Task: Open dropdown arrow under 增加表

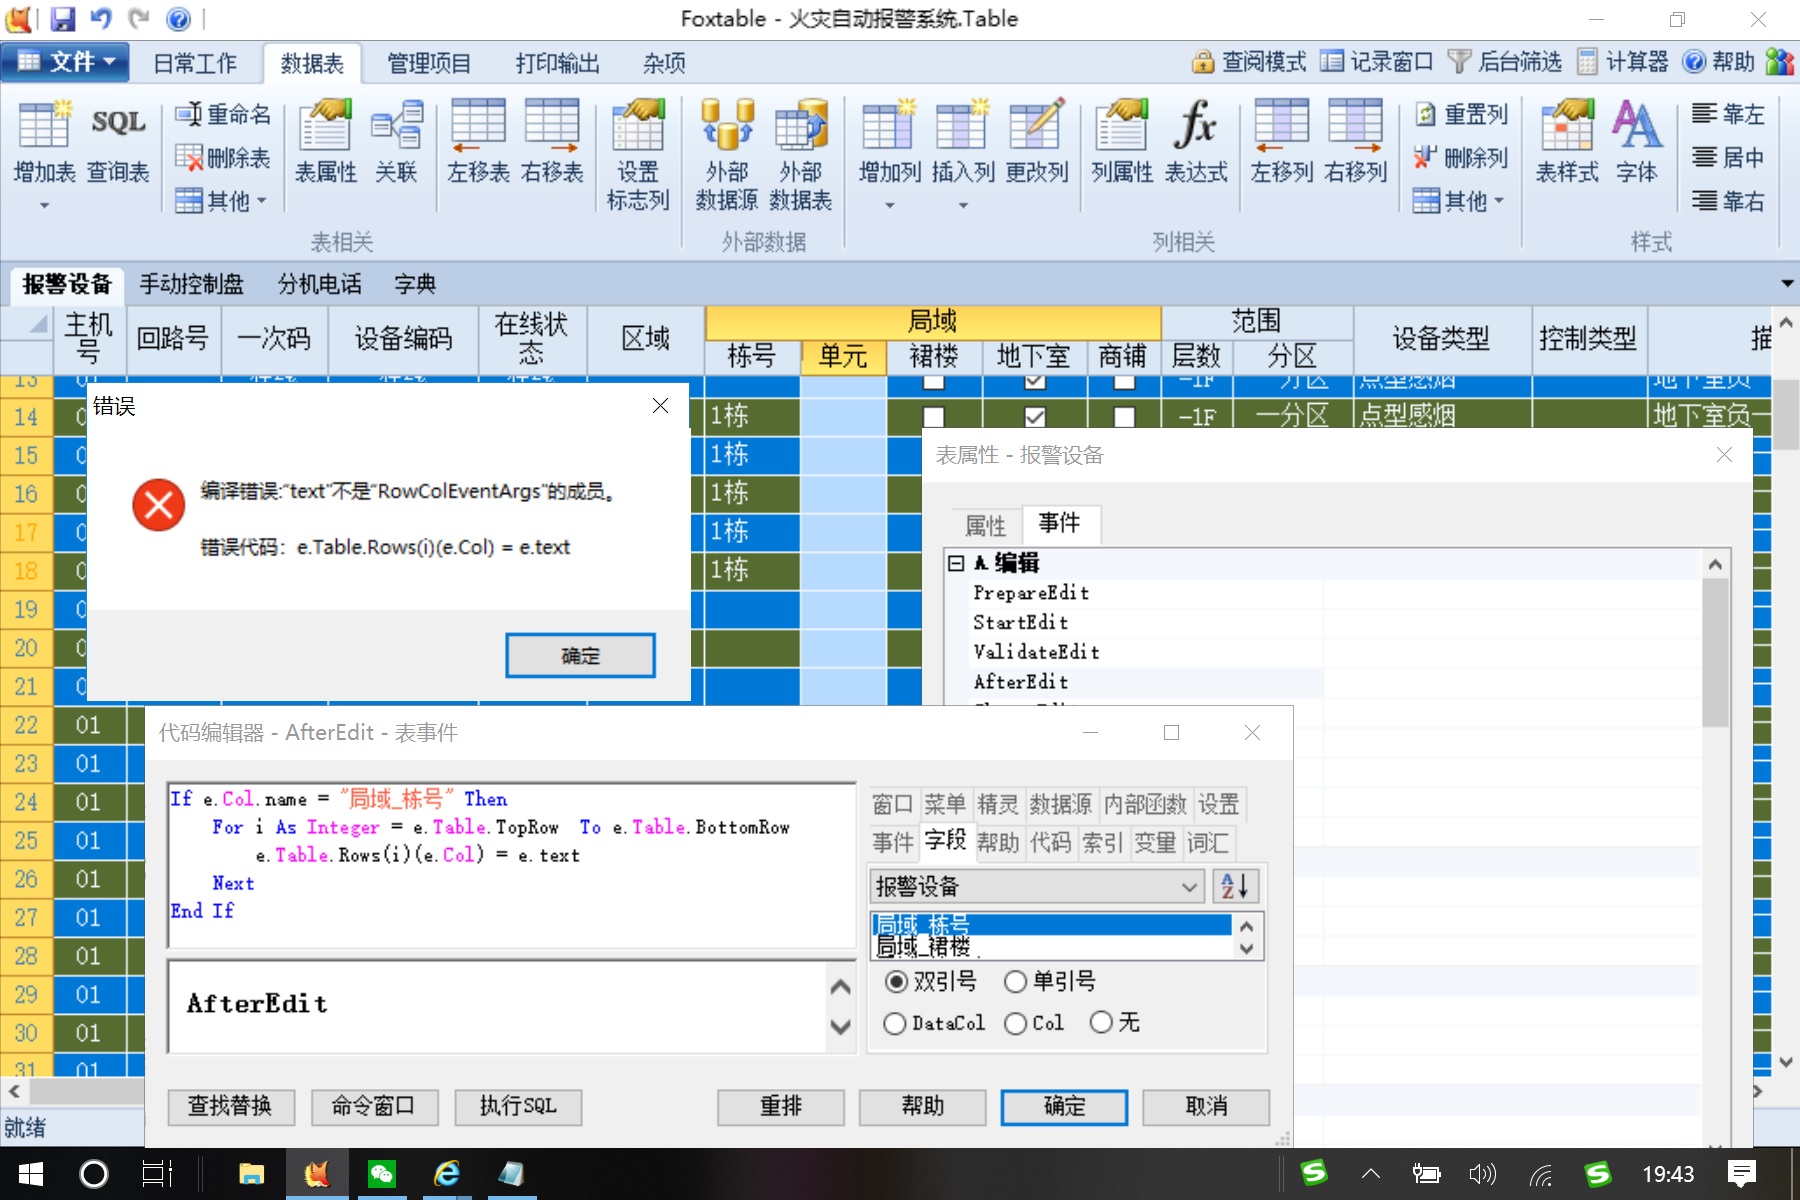Action: 44,205
